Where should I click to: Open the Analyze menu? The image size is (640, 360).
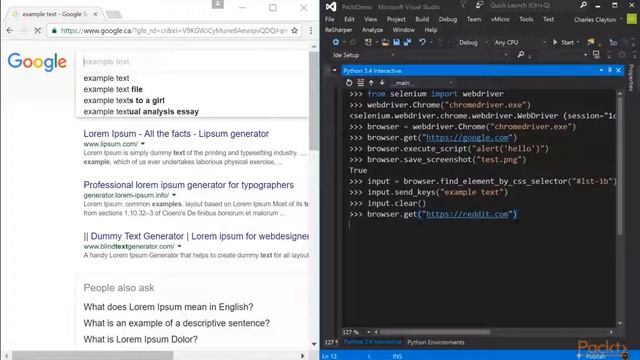pyautogui.click(x=372, y=30)
